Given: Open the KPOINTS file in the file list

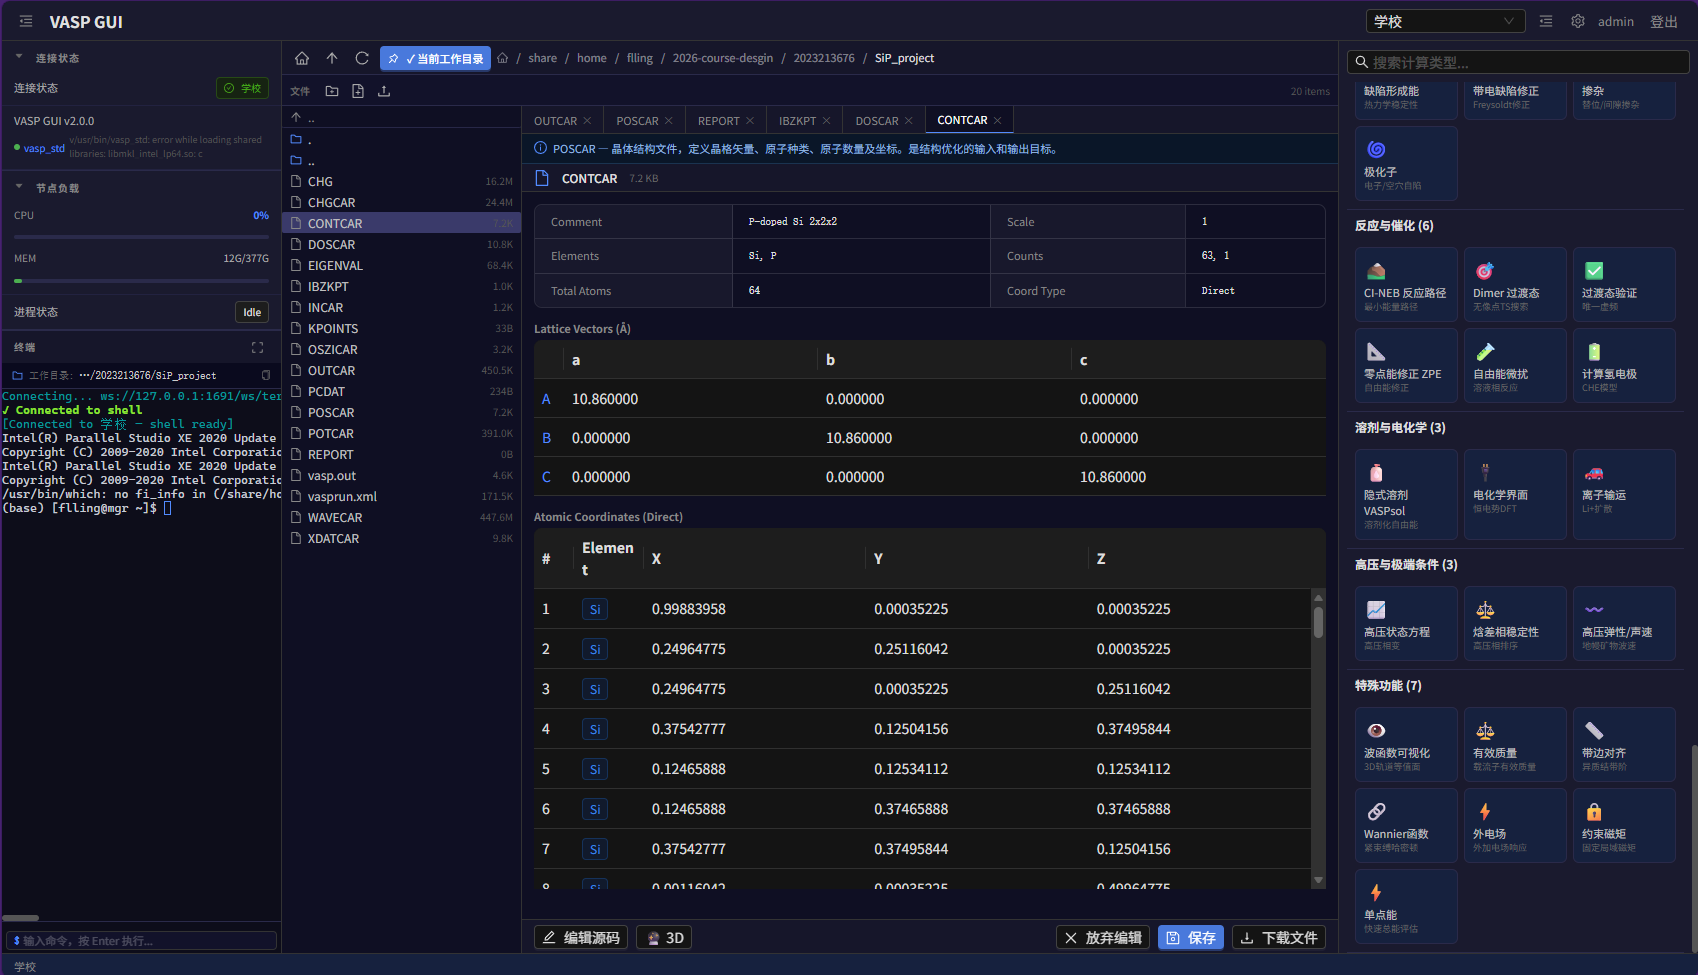Looking at the screenshot, I should [x=401, y=329].
